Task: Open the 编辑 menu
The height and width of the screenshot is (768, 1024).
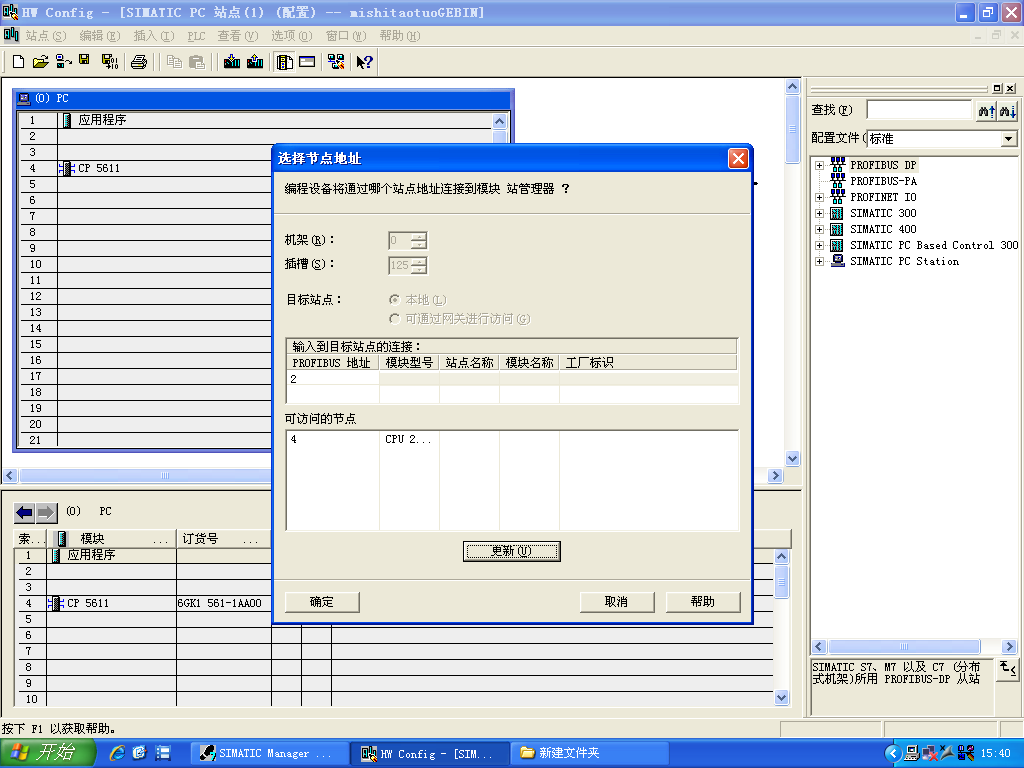Action: click(x=100, y=36)
